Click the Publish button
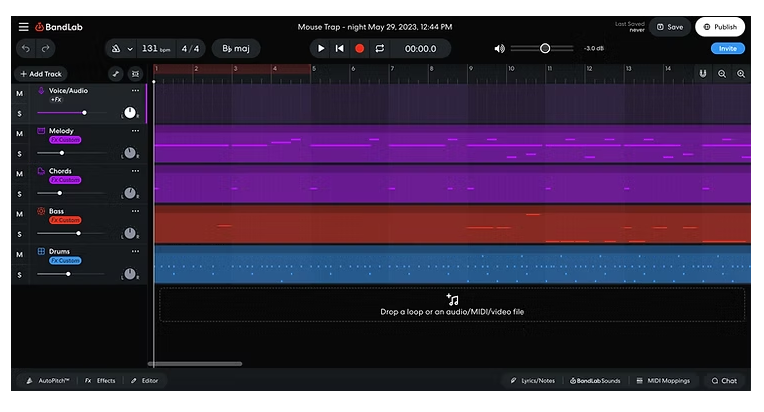Image resolution: width=764 pixels, height=412 pixels. coord(720,27)
